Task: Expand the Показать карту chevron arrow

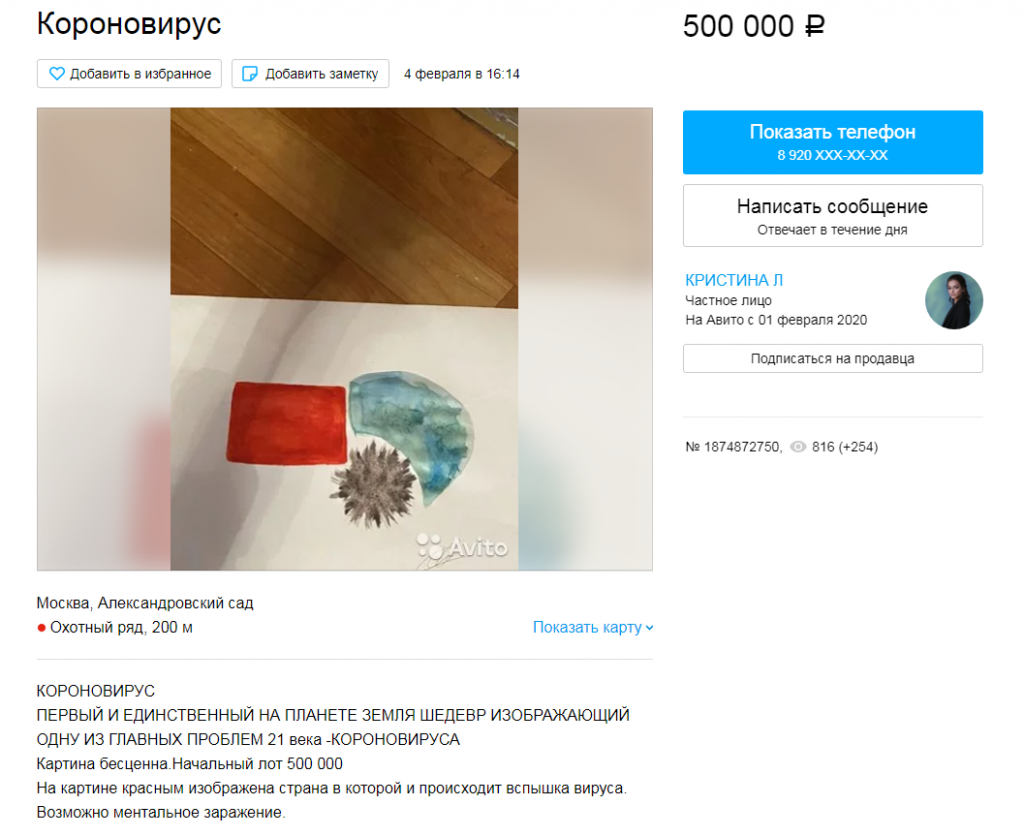Action: (x=649, y=628)
